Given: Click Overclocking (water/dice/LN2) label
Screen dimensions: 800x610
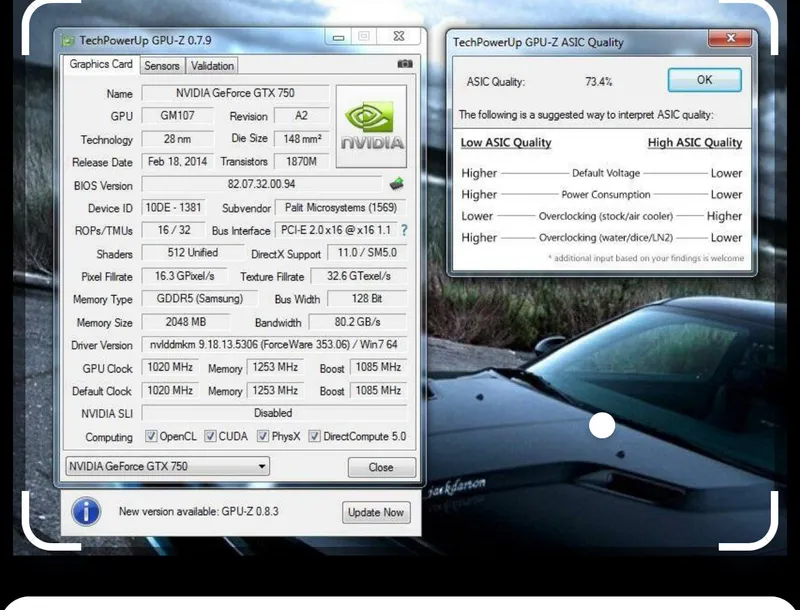Looking at the screenshot, I should [x=606, y=238].
